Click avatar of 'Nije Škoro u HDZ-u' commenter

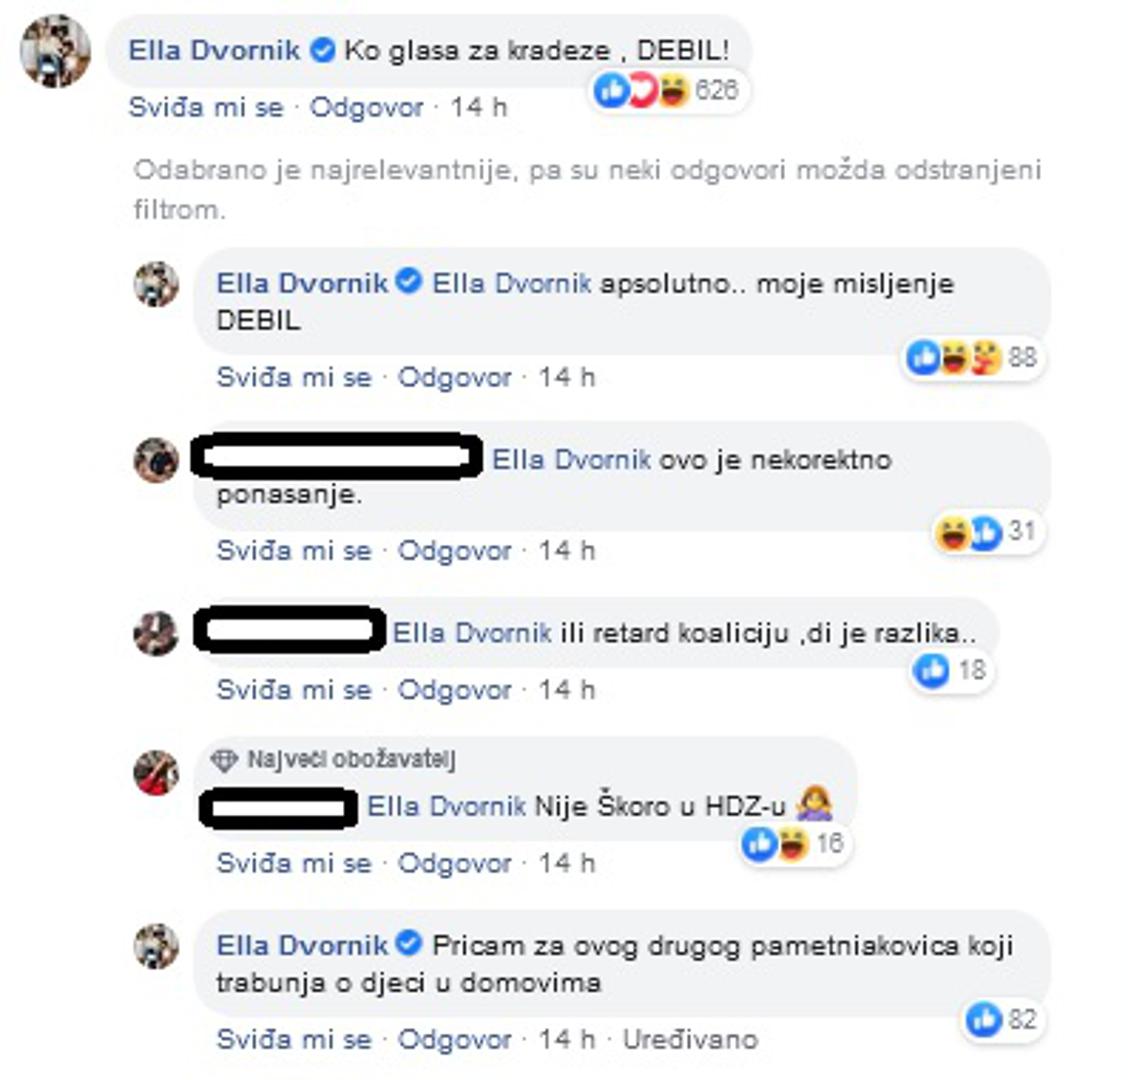pos(156,773)
